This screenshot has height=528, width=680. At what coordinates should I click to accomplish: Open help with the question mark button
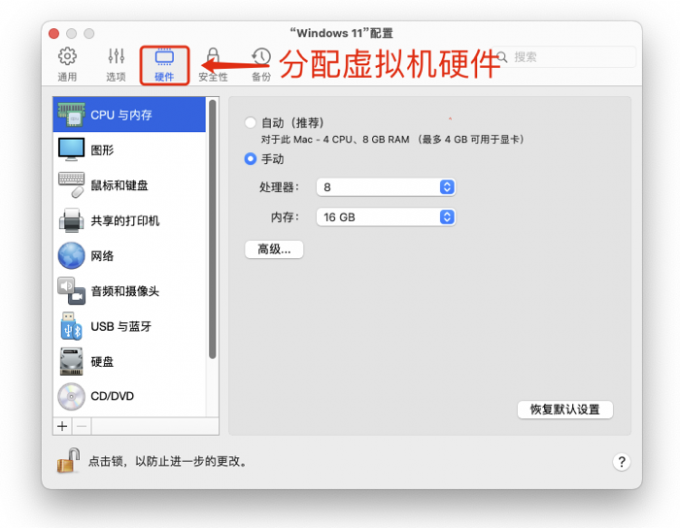621,462
